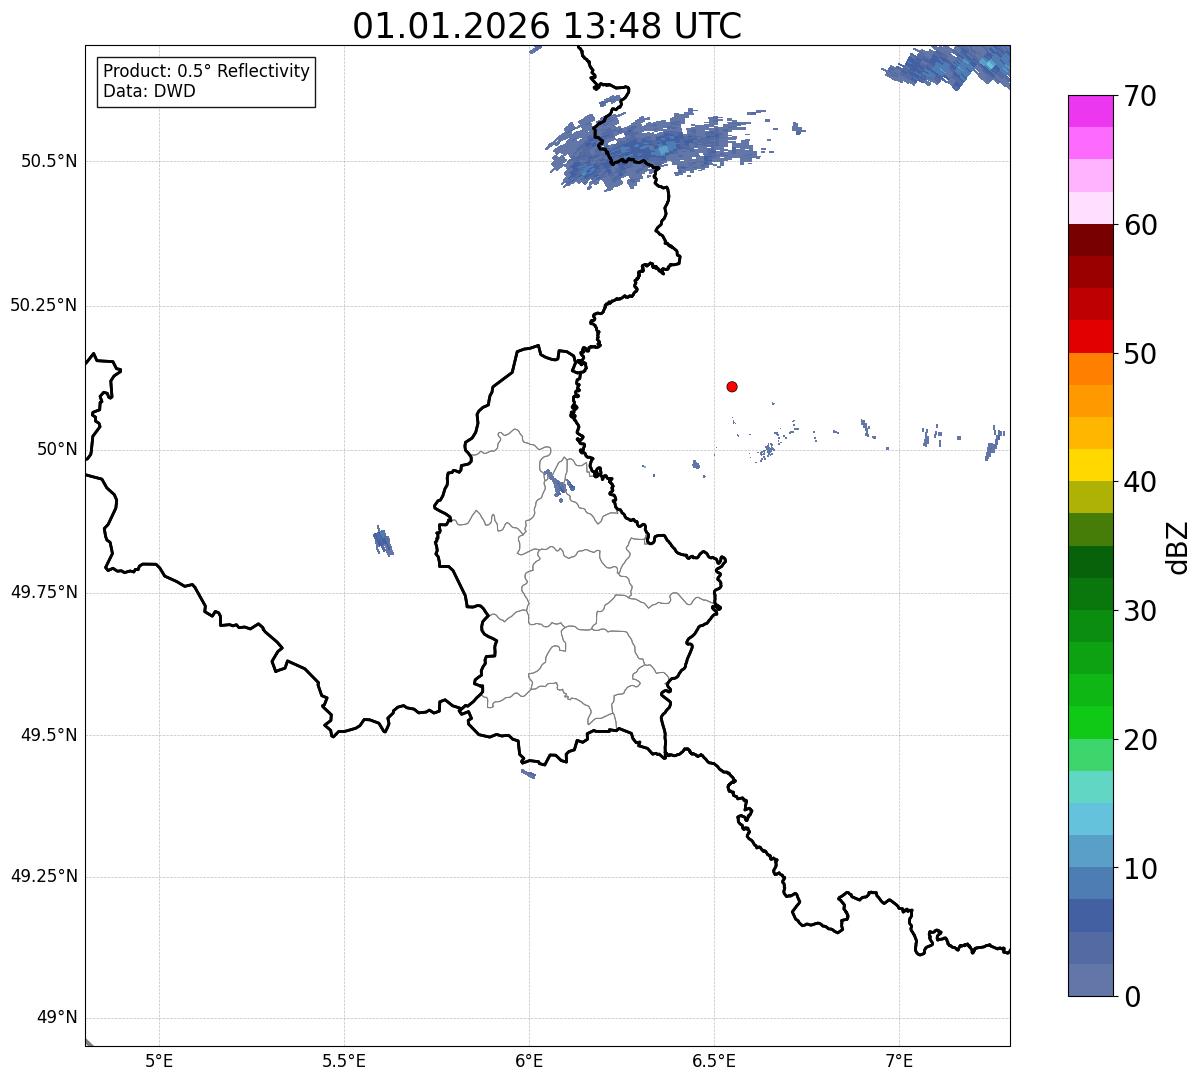Click the 49.25°N latitude label
The width and height of the screenshot is (1202, 1081).
pyautogui.click(x=43, y=876)
